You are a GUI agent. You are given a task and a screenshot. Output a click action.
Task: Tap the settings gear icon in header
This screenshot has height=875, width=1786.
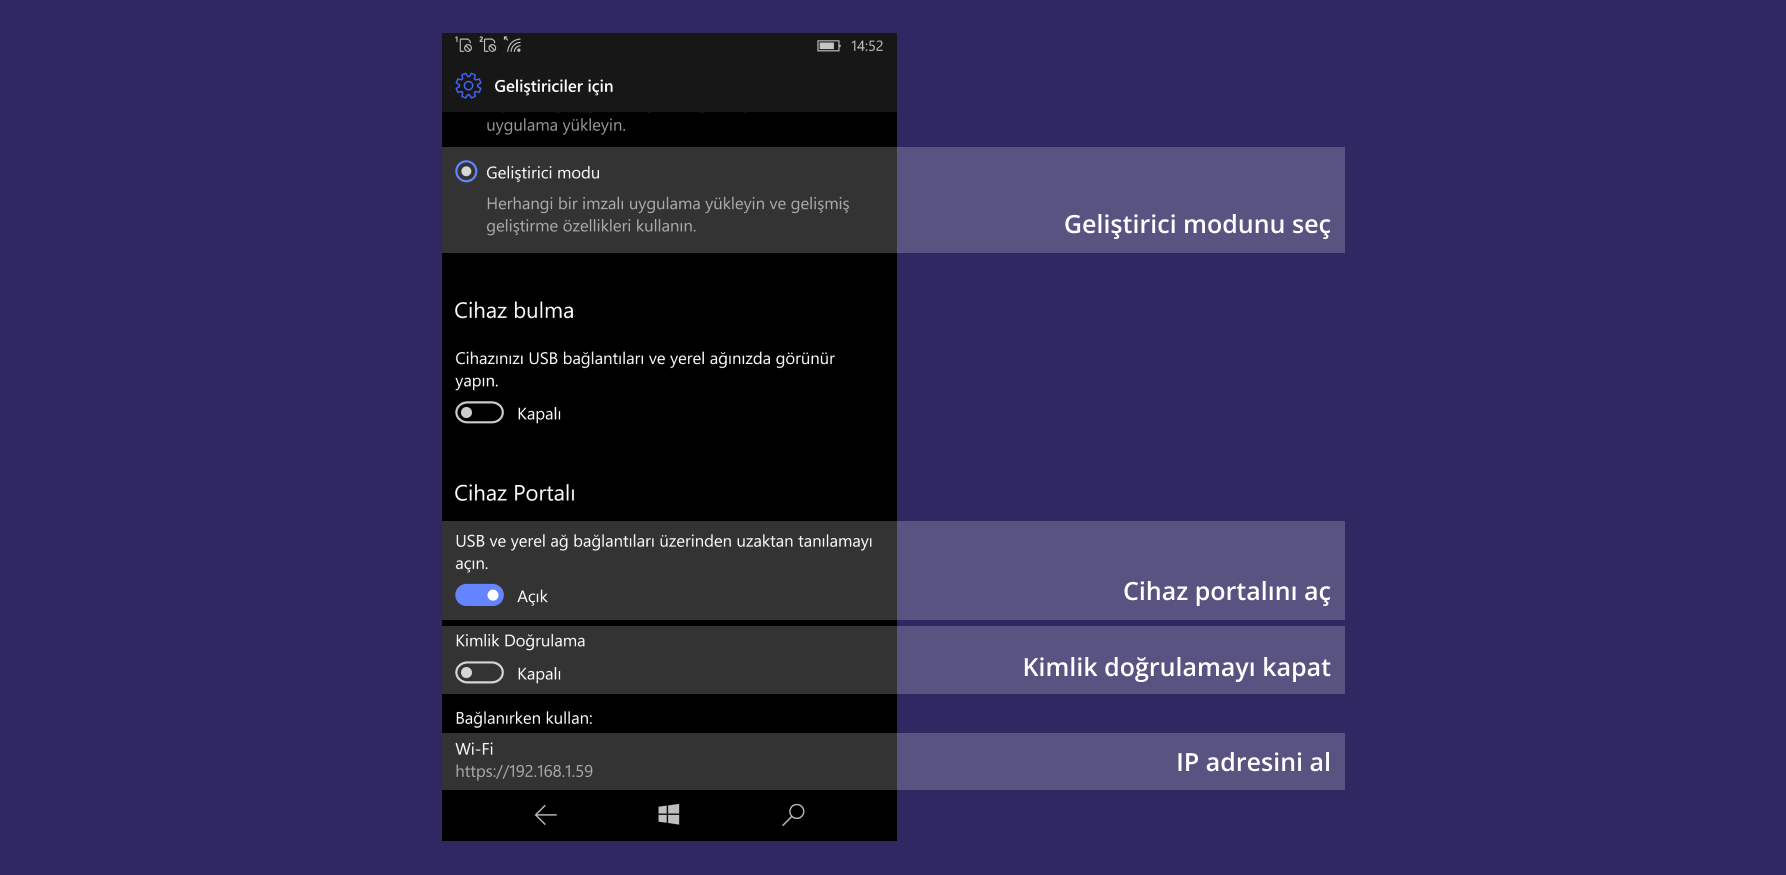click(468, 86)
